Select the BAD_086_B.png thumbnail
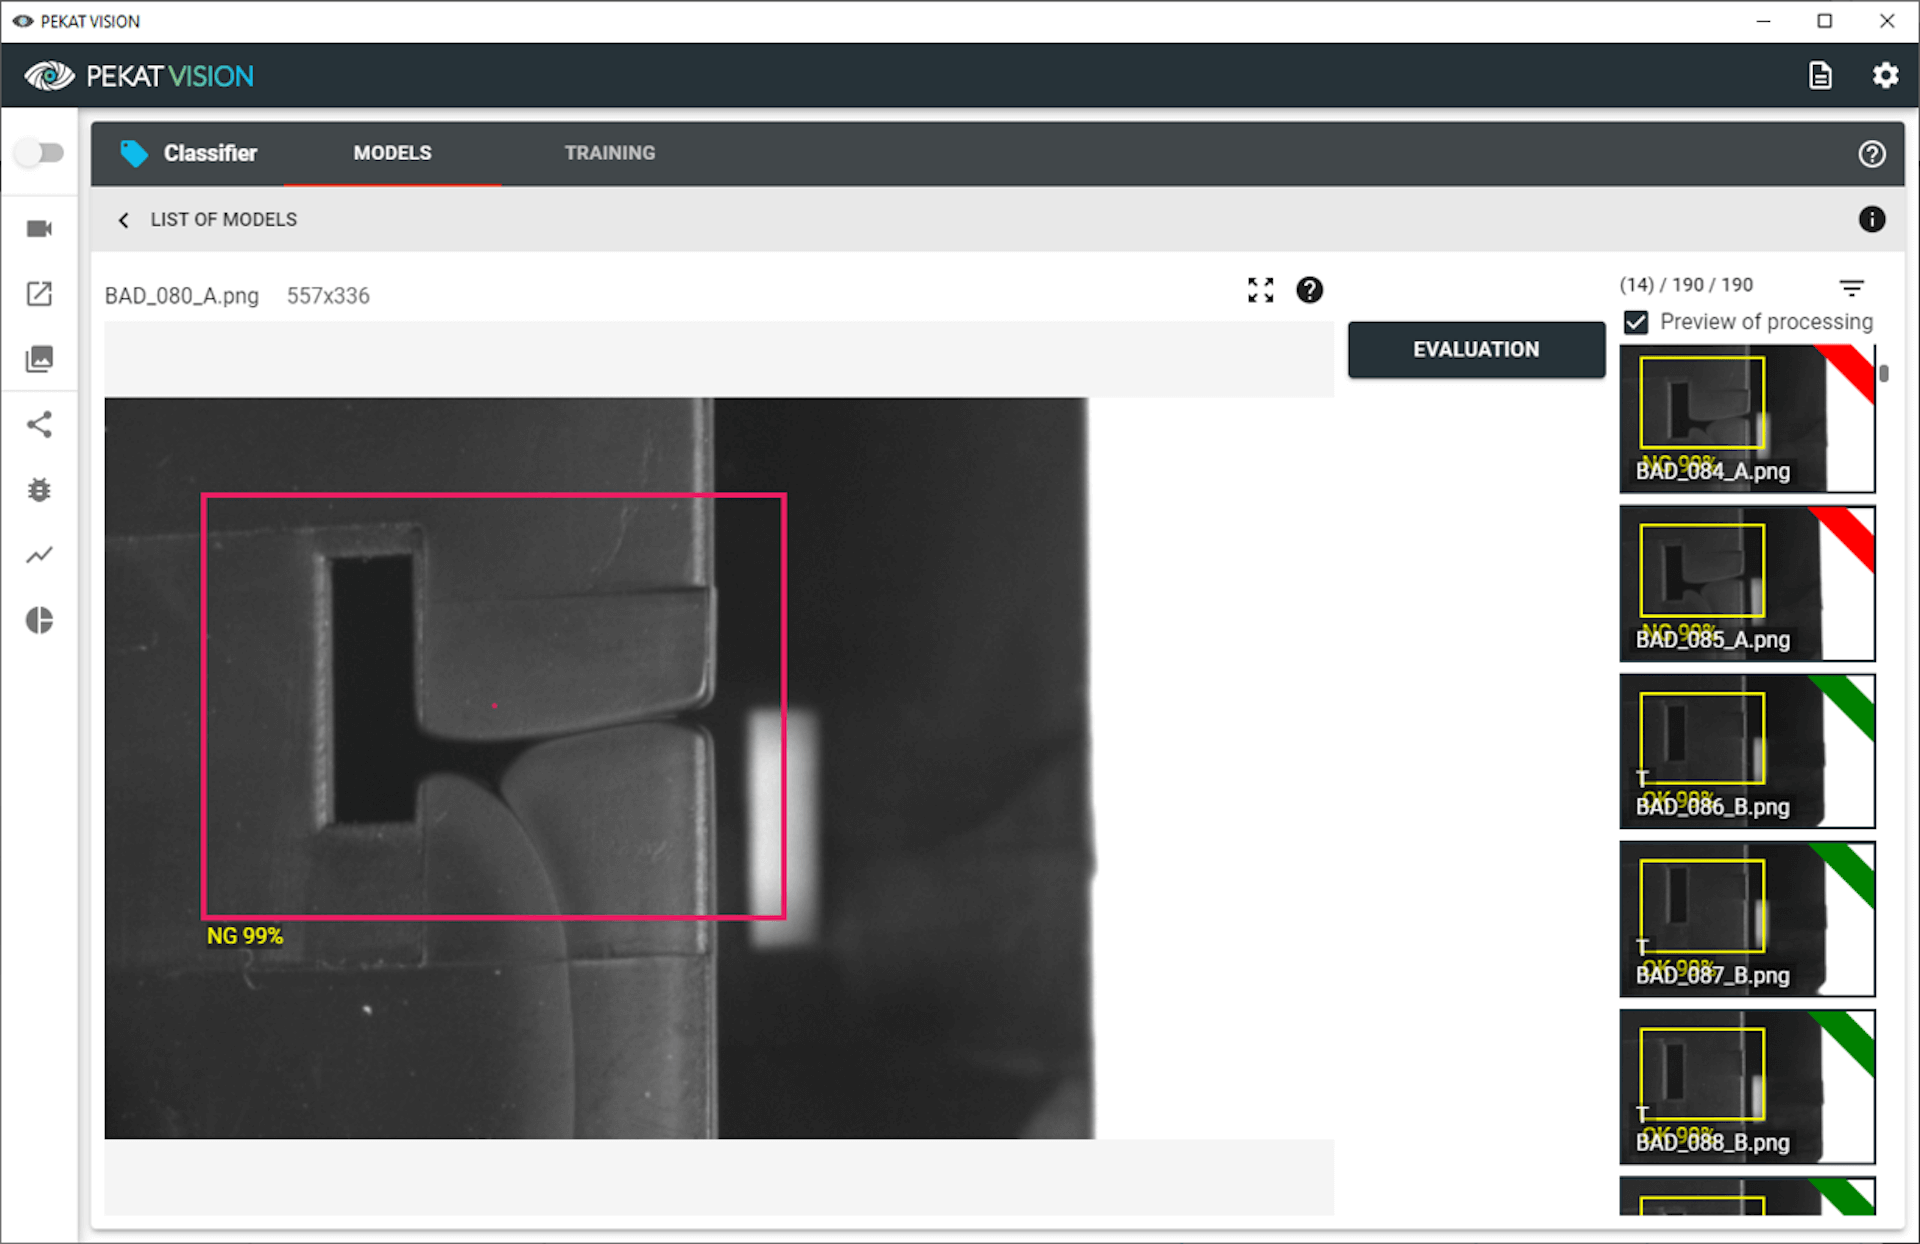 coord(1747,751)
